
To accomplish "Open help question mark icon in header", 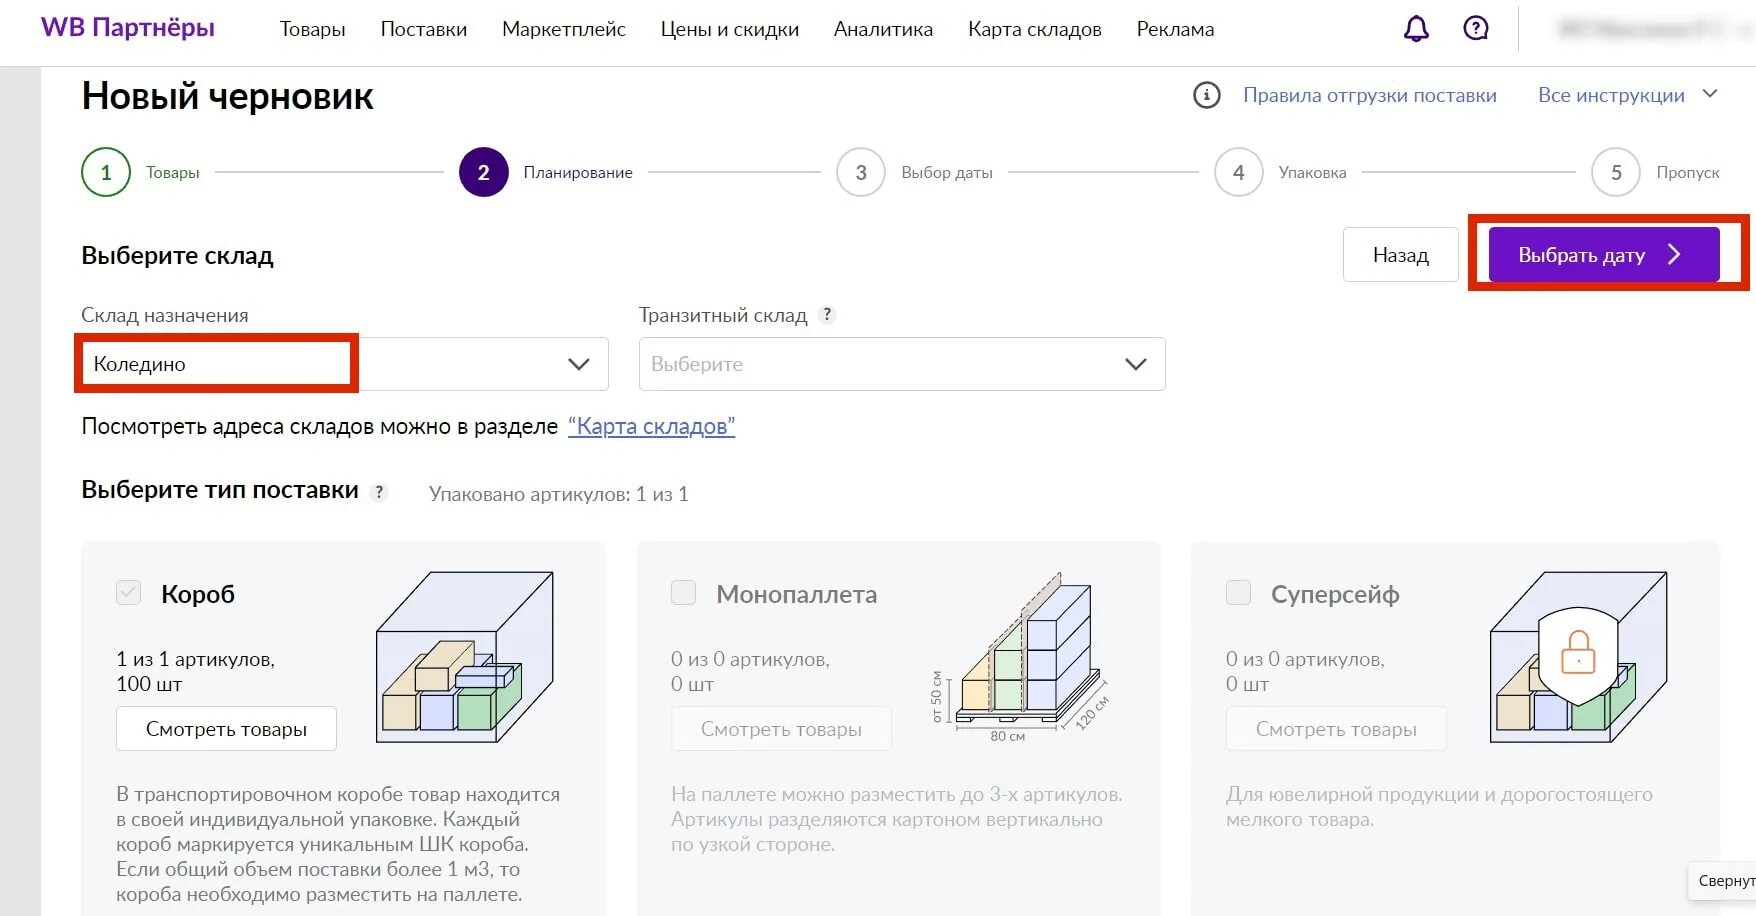I will point(1476,29).
